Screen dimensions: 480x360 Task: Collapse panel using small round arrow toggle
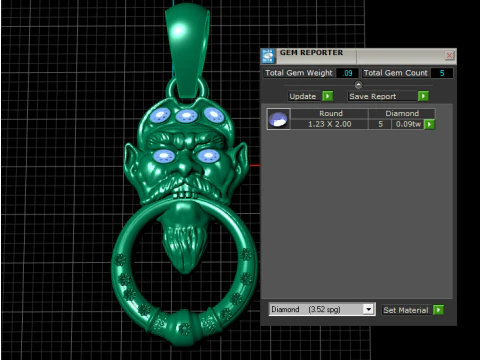pyautogui.click(x=358, y=85)
